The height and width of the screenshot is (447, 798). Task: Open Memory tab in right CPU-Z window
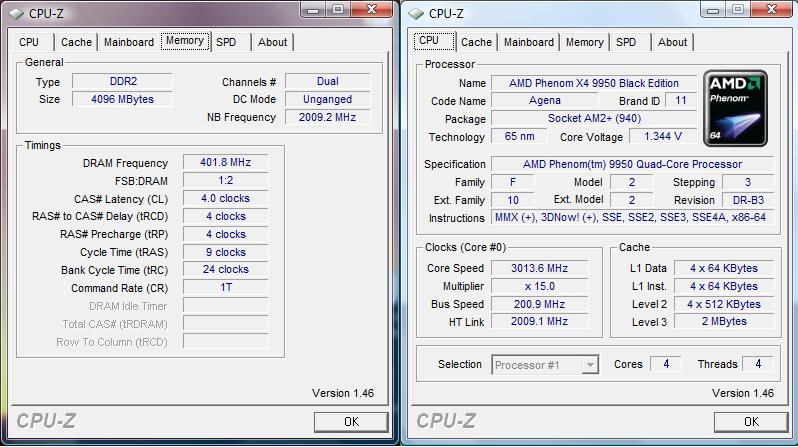(585, 42)
